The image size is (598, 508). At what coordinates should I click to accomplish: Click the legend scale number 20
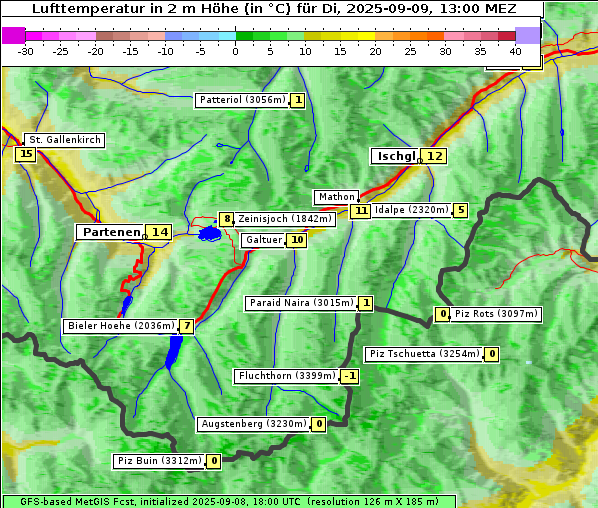(375, 51)
